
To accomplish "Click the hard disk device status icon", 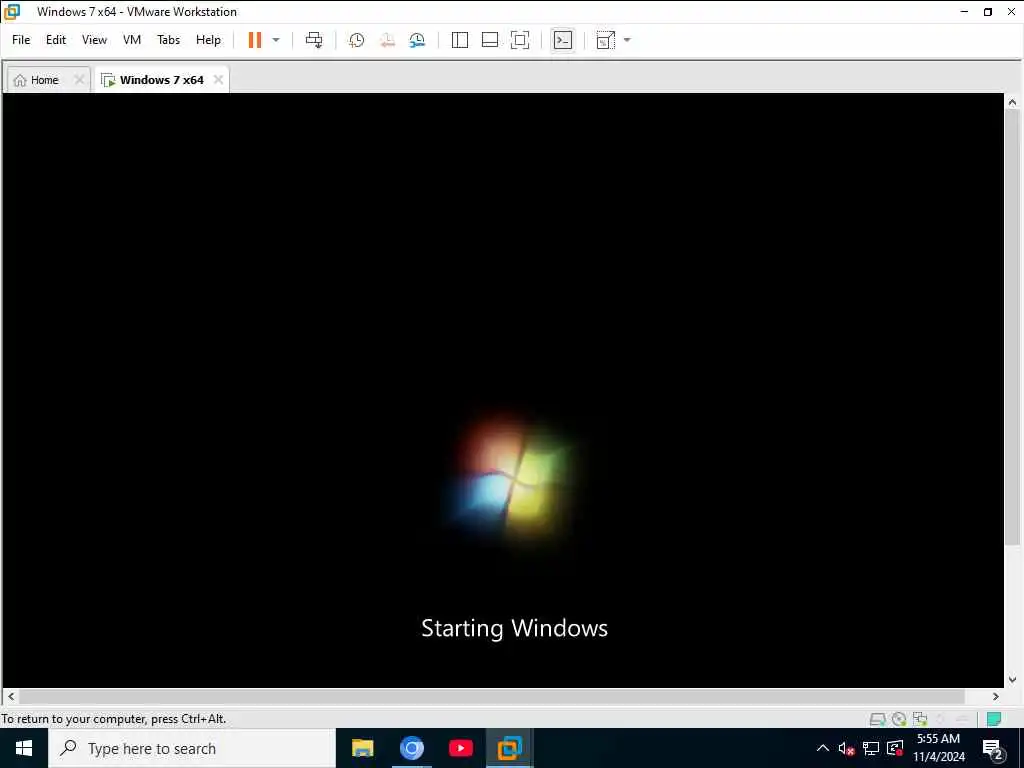I will click(x=878, y=719).
